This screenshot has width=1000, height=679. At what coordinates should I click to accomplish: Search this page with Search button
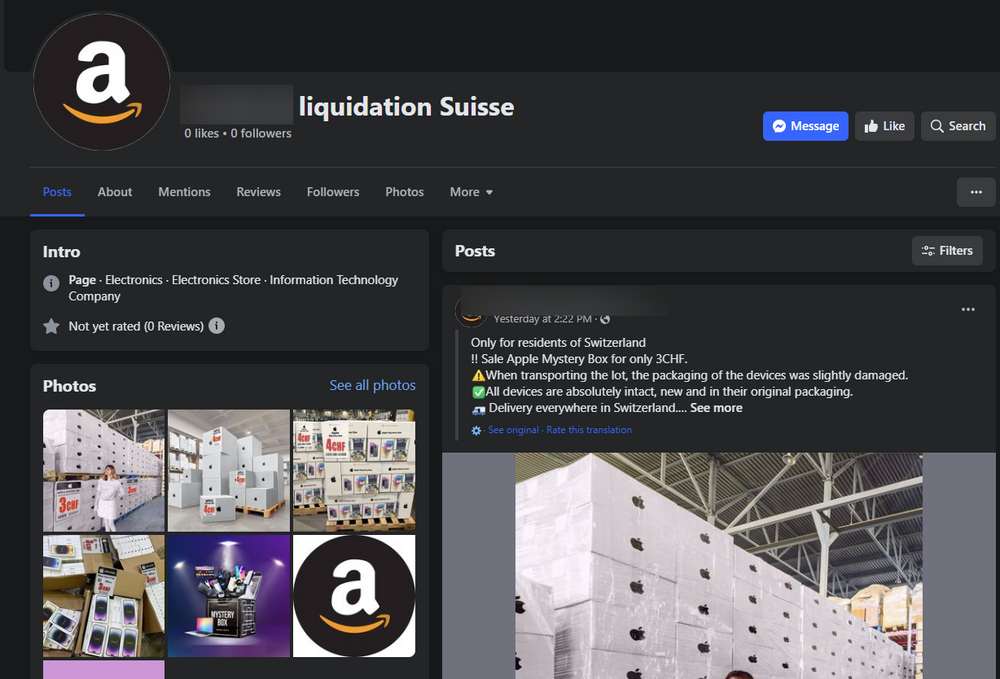pyautogui.click(x=957, y=126)
